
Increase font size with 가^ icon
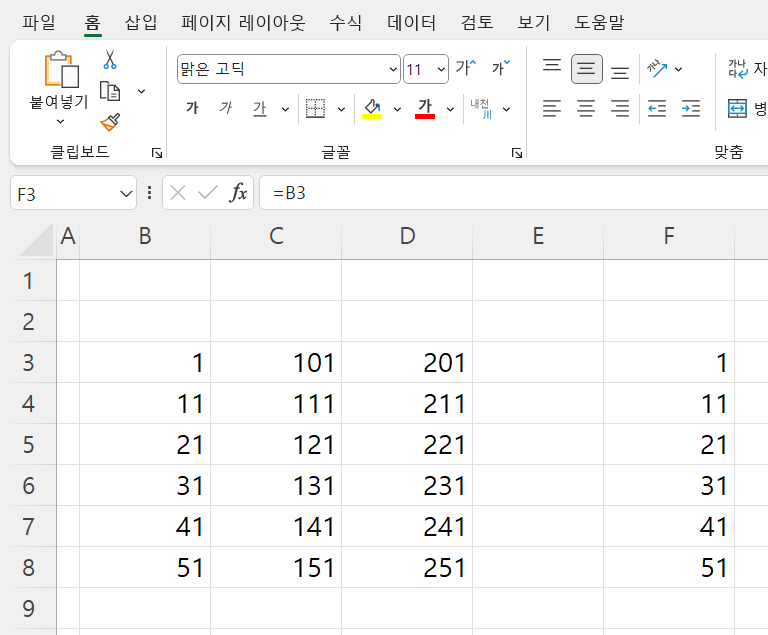(x=466, y=68)
